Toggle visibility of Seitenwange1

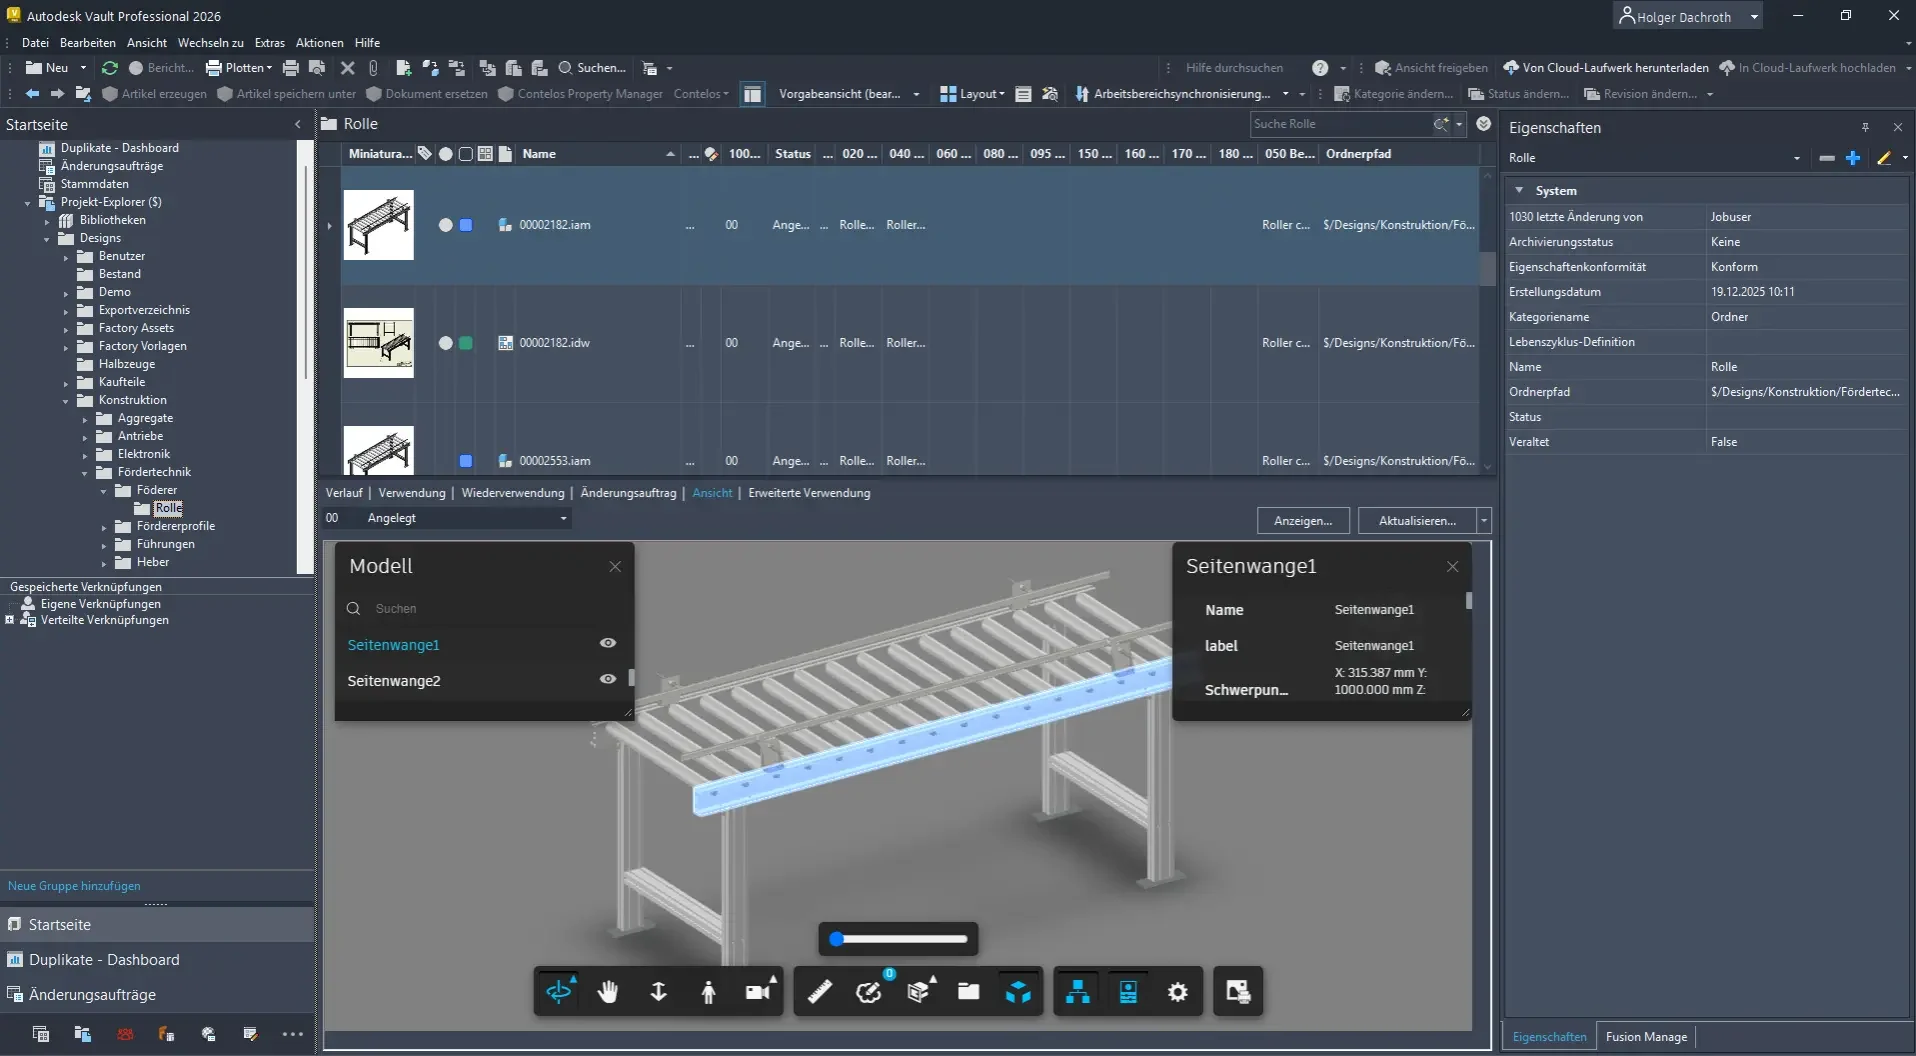coord(607,643)
